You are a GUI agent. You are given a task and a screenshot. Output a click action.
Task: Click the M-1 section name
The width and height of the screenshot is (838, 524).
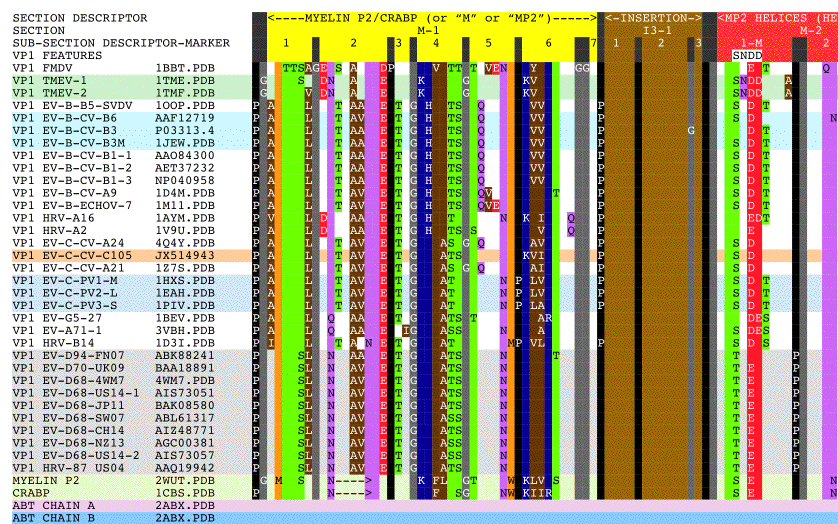428,30
